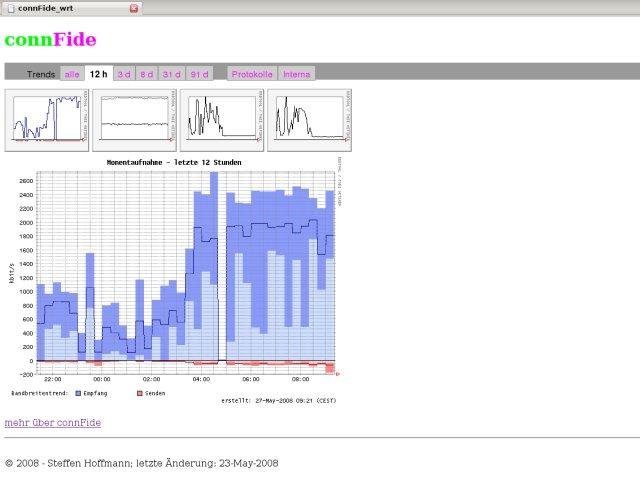Close the connFide_wrt browser tab
640x480 pixels.
click(133, 8)
